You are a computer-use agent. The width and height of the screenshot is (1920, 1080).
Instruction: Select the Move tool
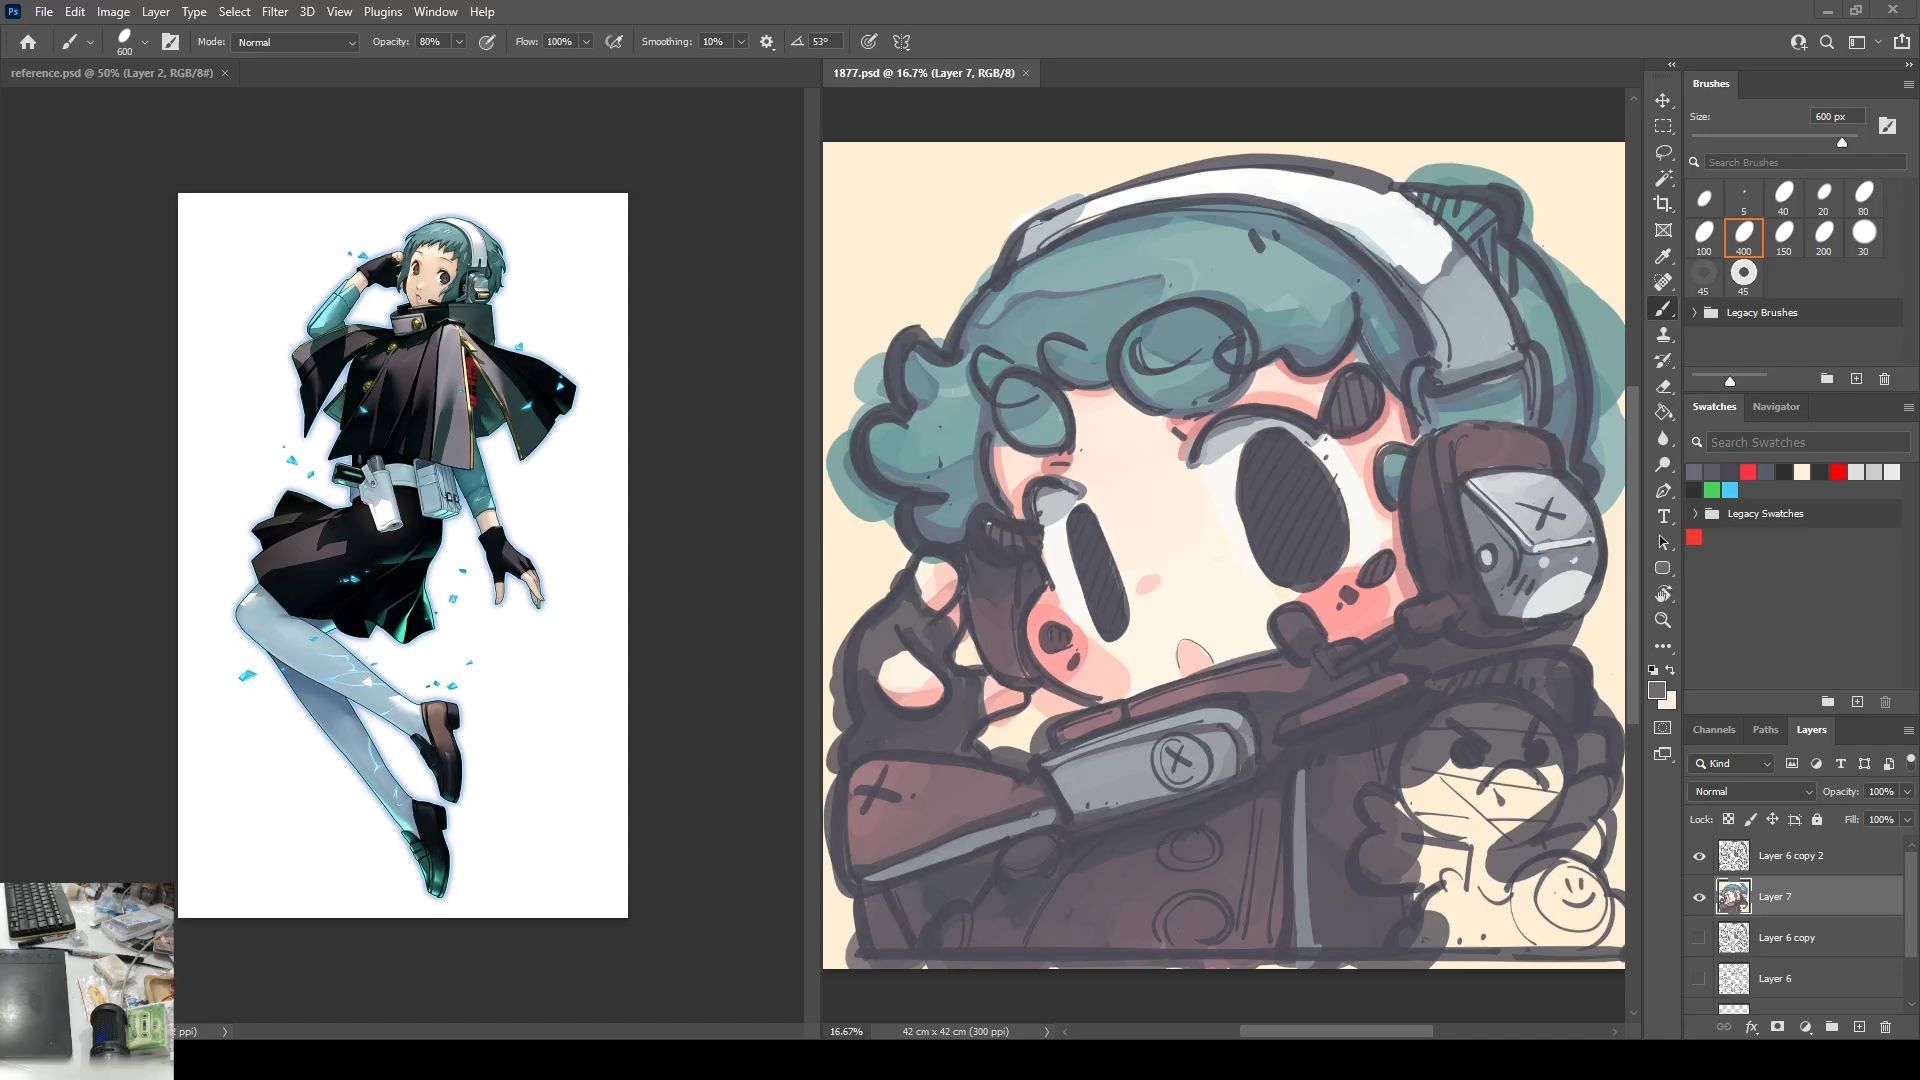(x=1663, y=101)
